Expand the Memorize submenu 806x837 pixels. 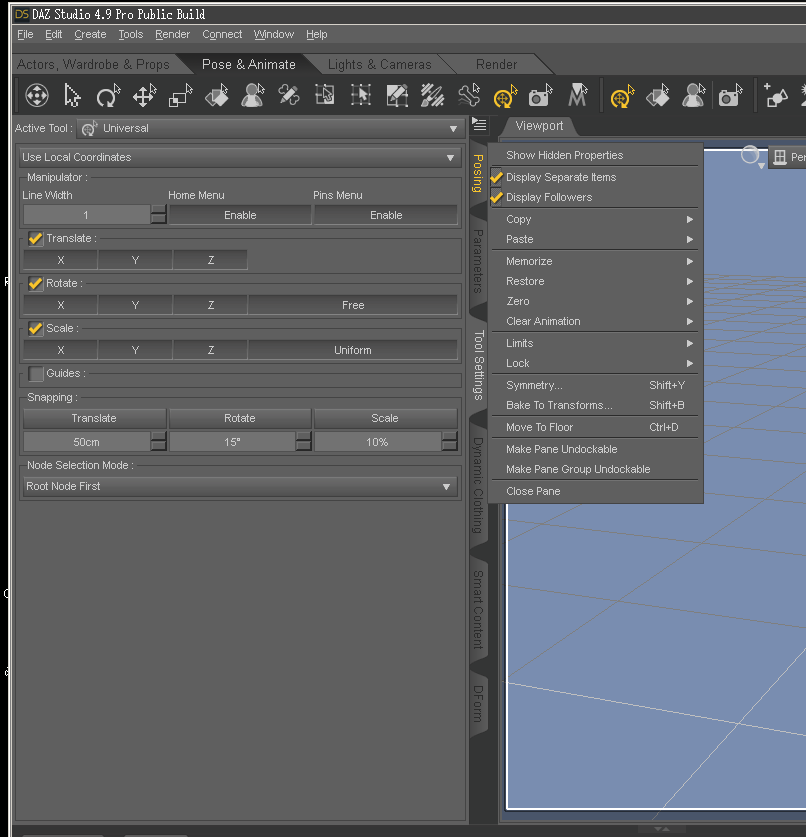594,262
